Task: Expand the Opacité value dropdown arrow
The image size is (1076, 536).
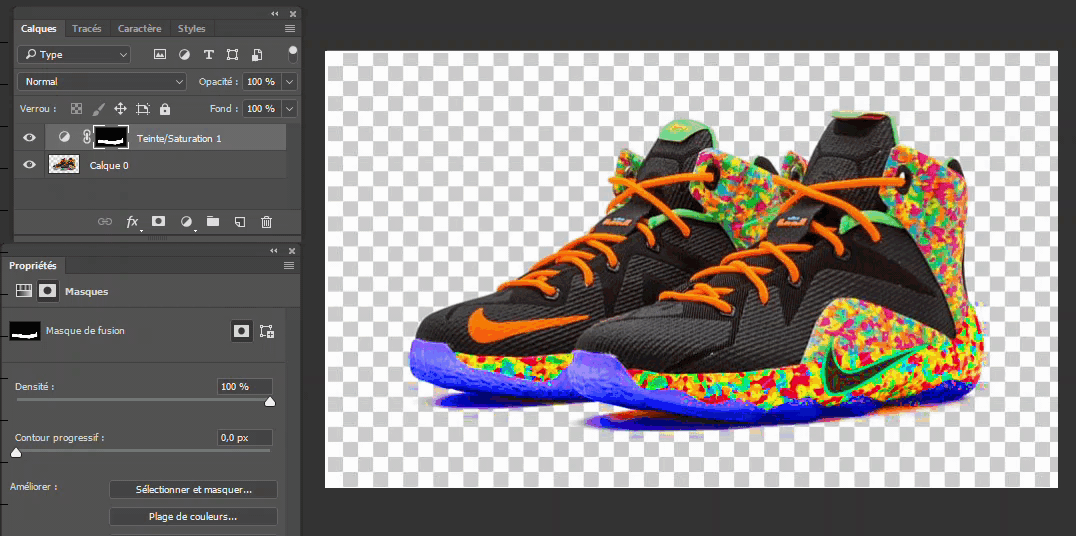Action: point(290,81)
